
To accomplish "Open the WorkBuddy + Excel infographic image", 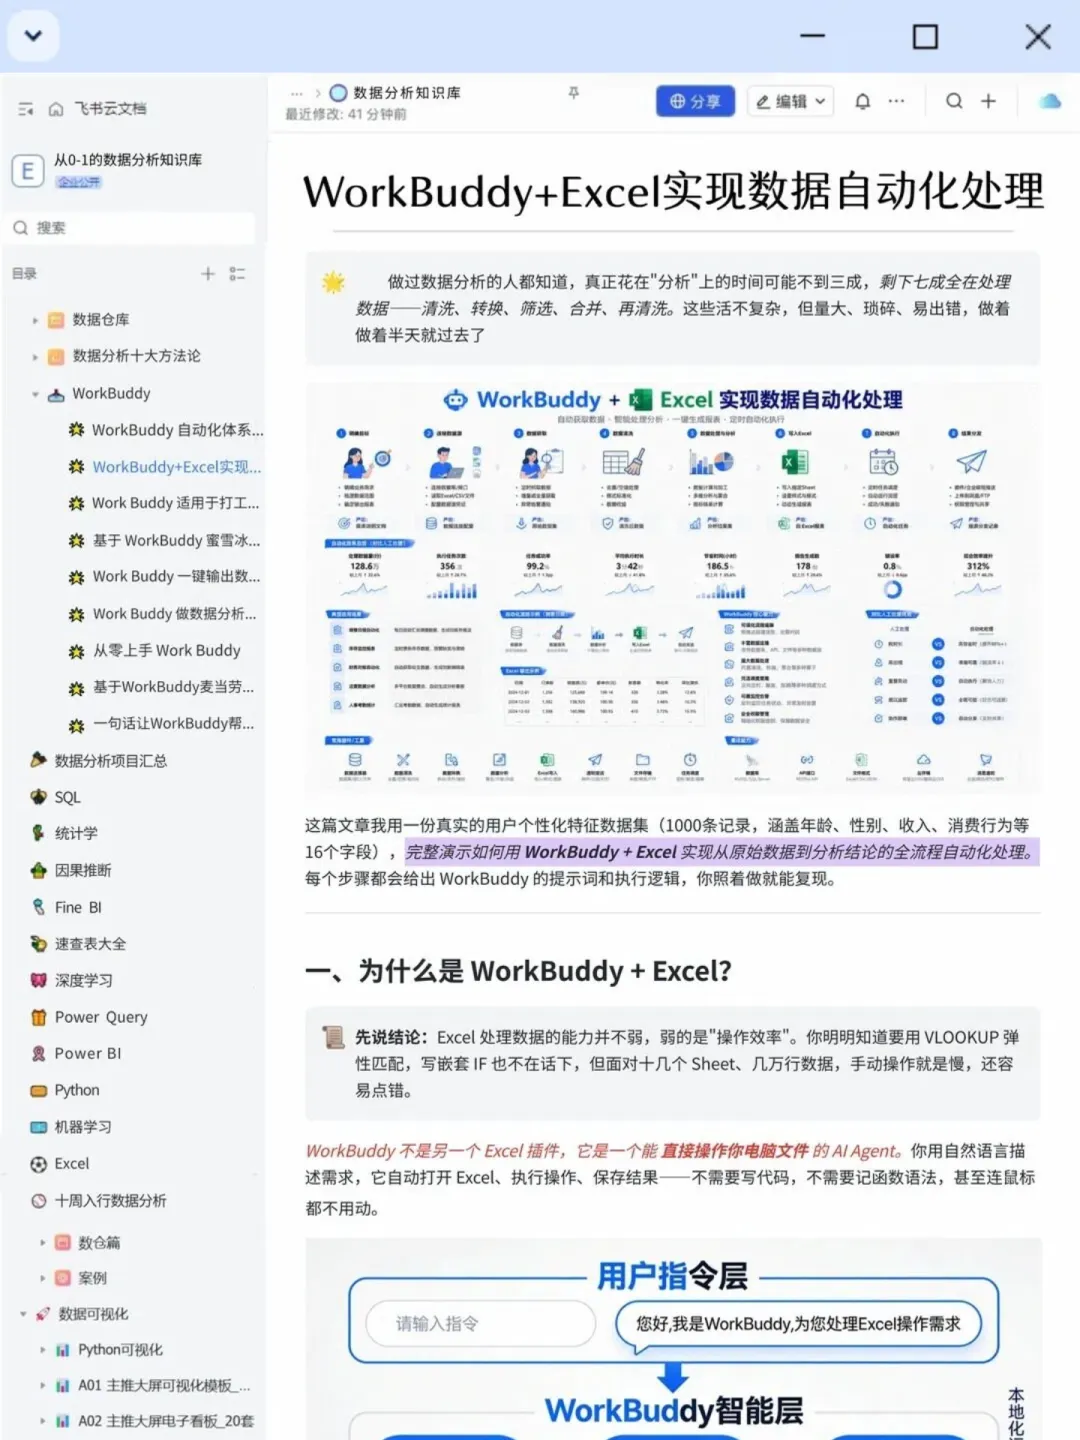I will pyautogui.click(x=673, y=587).
